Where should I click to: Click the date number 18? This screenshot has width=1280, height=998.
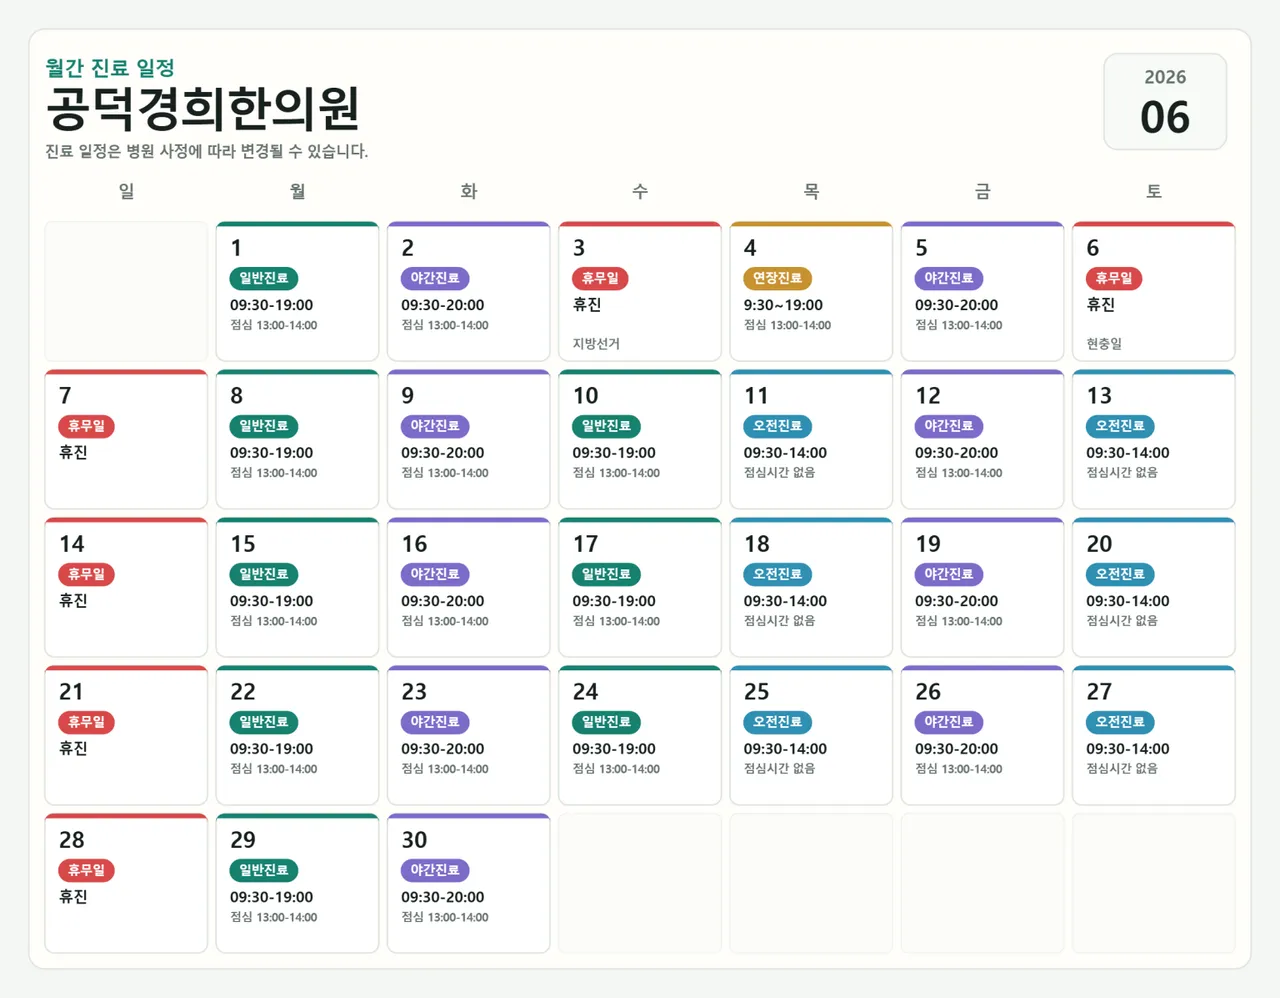tap(757, 544)
